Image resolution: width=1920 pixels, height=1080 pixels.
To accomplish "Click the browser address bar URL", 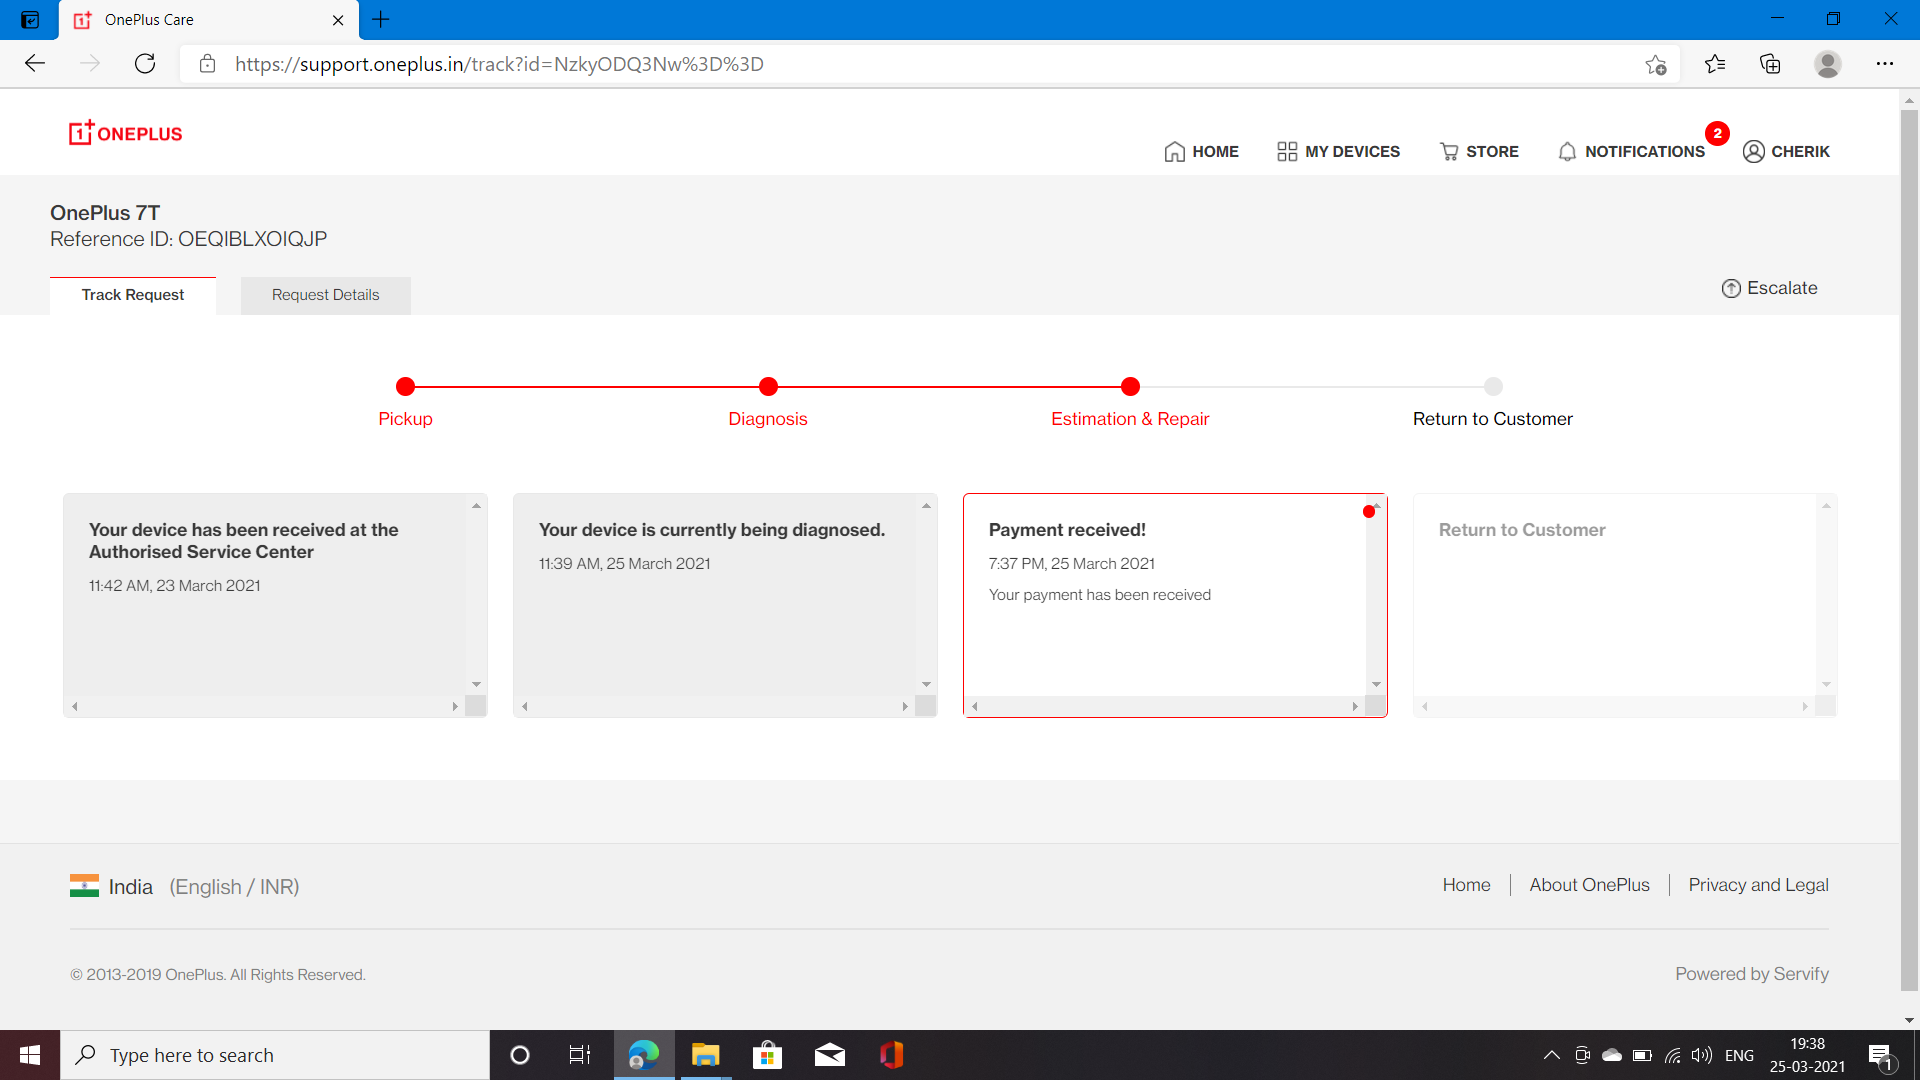I will coord(500,65).
